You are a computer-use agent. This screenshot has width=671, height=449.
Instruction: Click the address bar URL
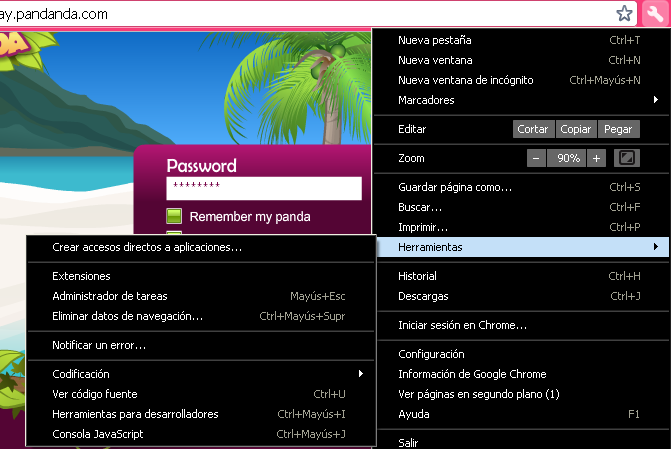(x=54, y=14)
